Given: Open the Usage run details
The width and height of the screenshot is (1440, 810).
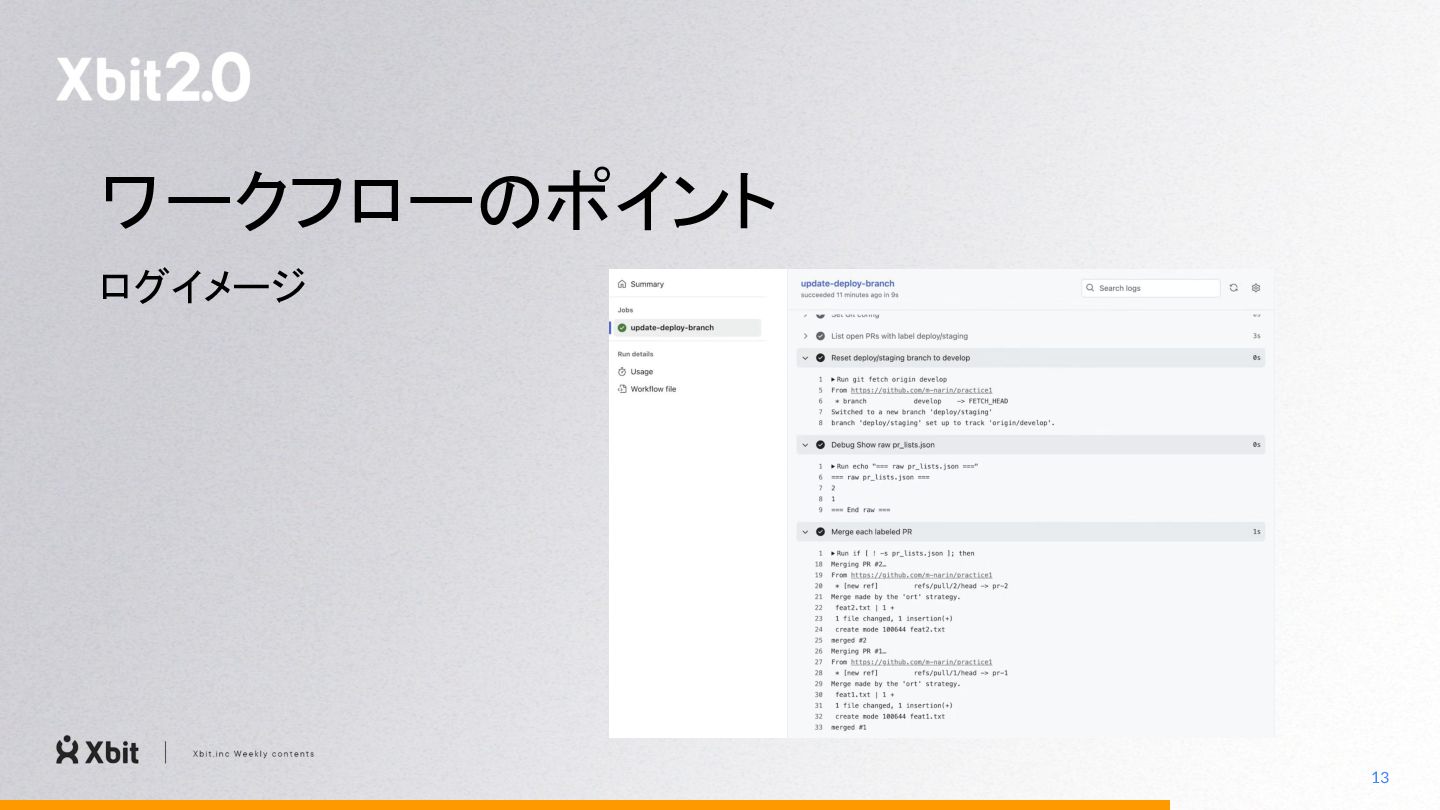Looking at the screenshot, I should coord(641,372).
